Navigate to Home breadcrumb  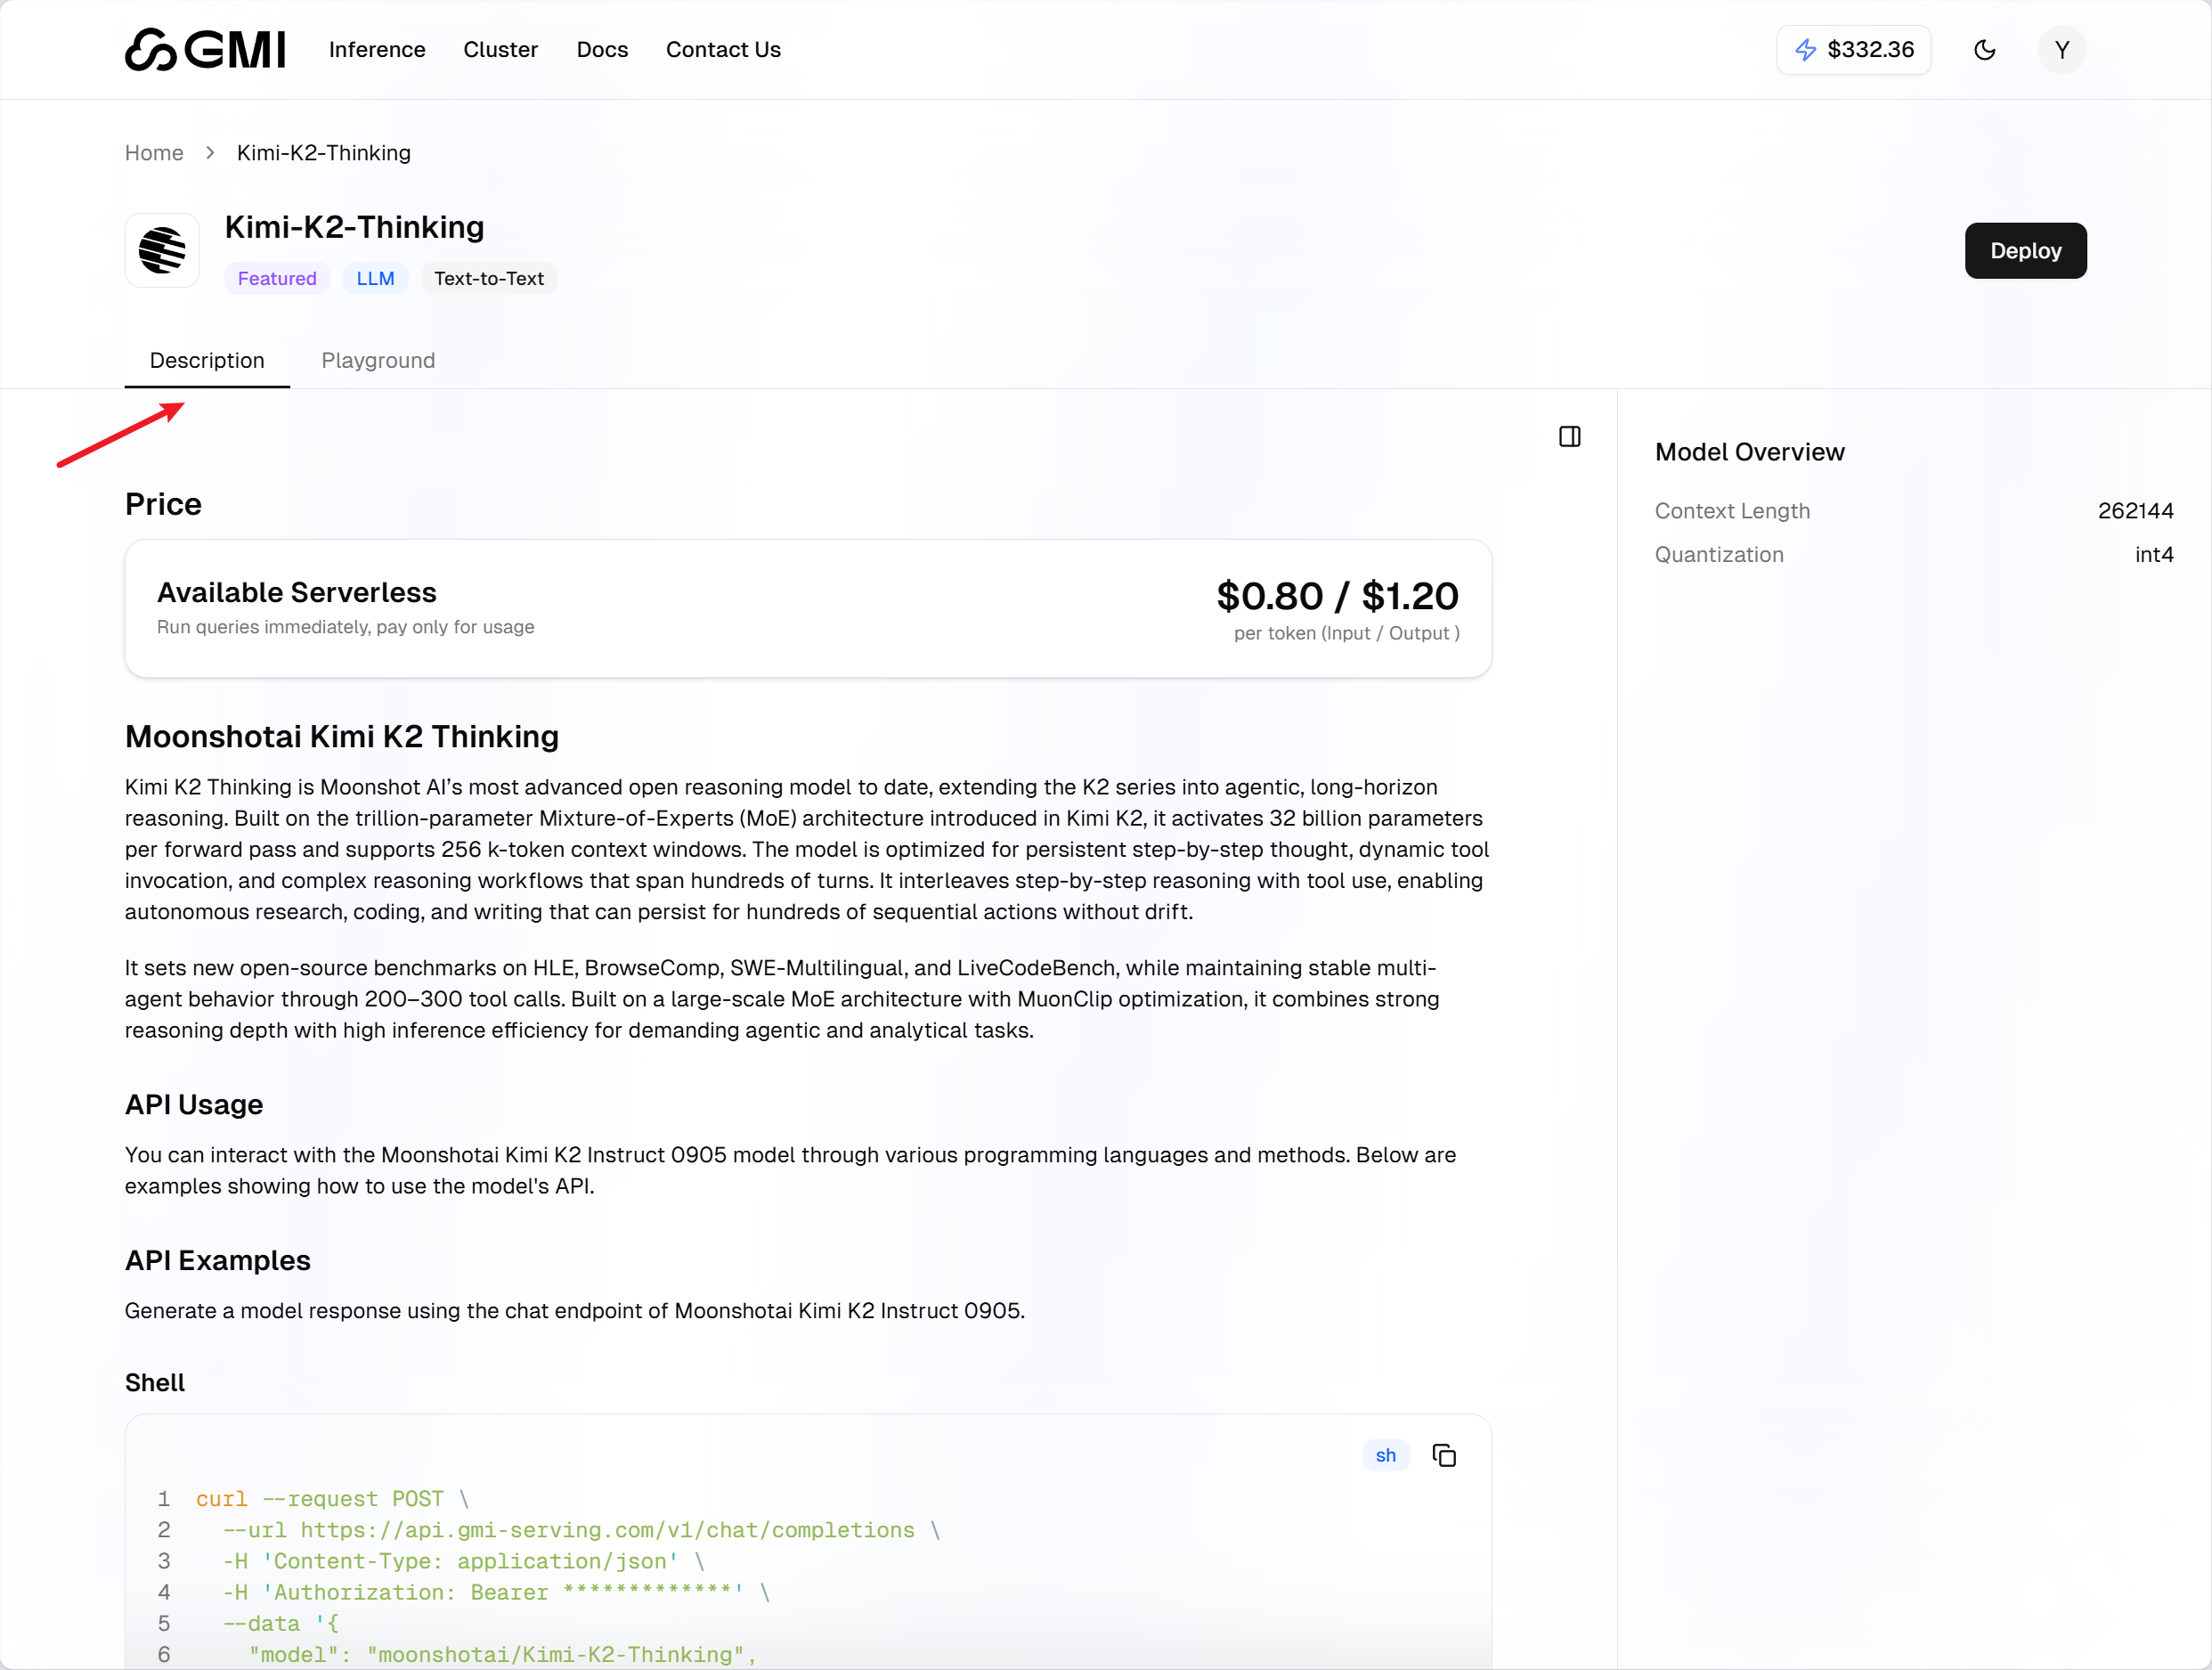pyautogui.click(x=154, y=153)
